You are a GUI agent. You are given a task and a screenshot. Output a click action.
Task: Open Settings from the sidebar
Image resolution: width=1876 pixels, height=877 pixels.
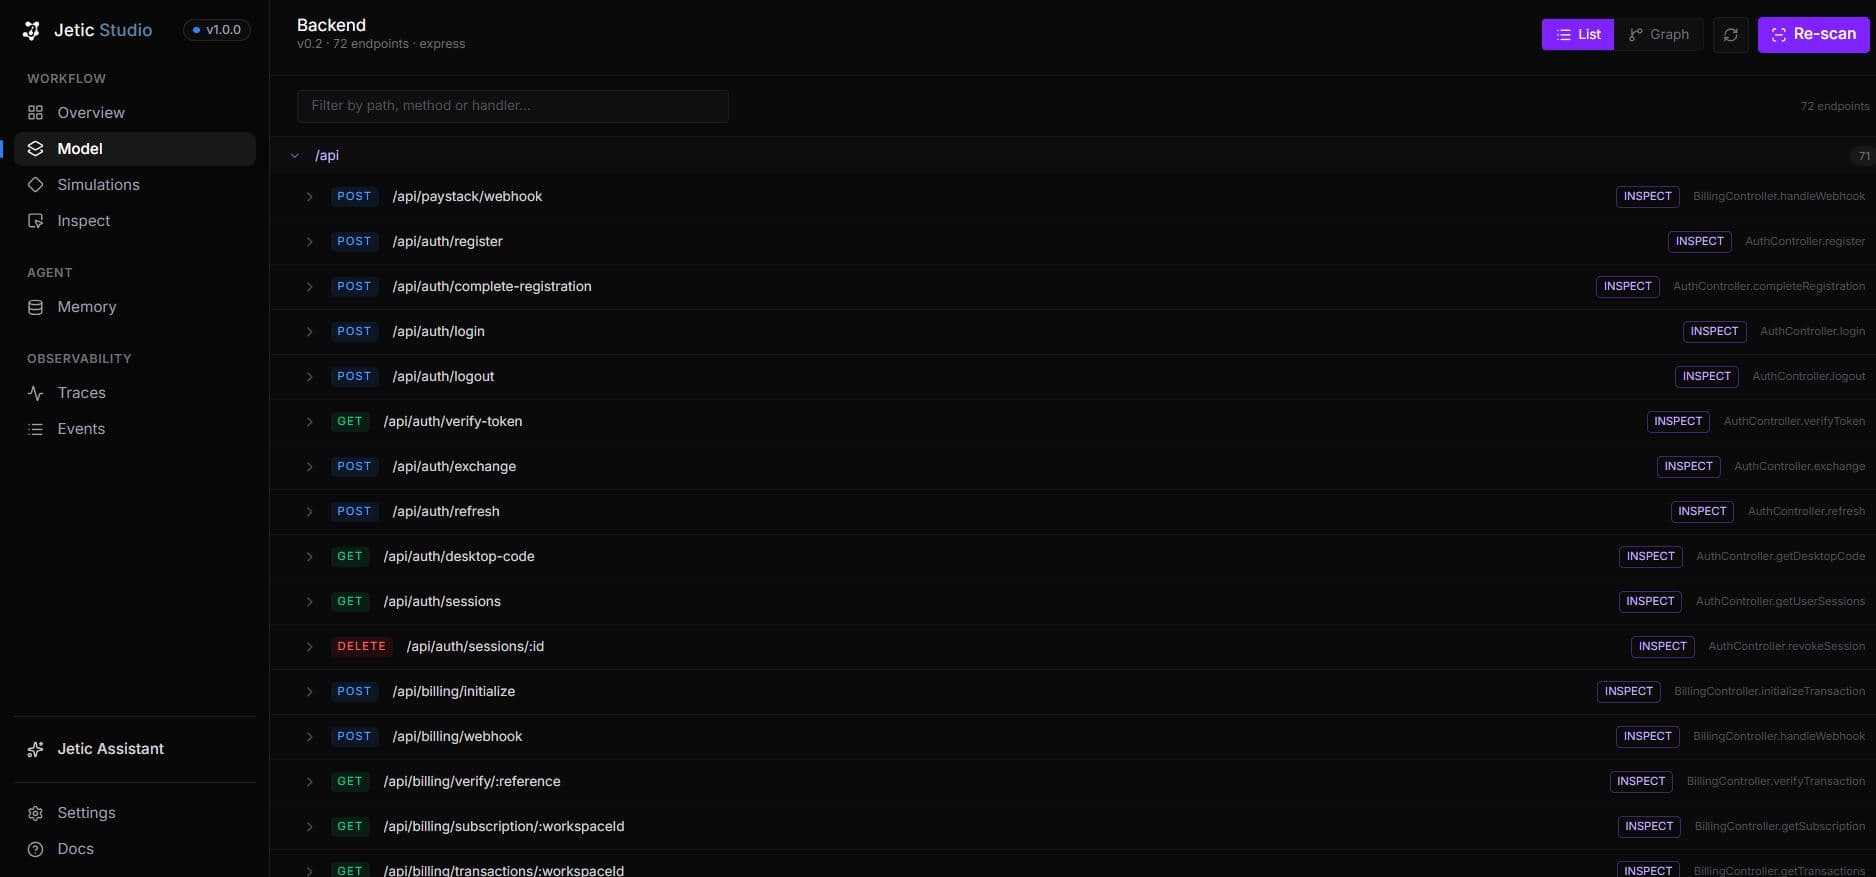(x=135, y=813)
